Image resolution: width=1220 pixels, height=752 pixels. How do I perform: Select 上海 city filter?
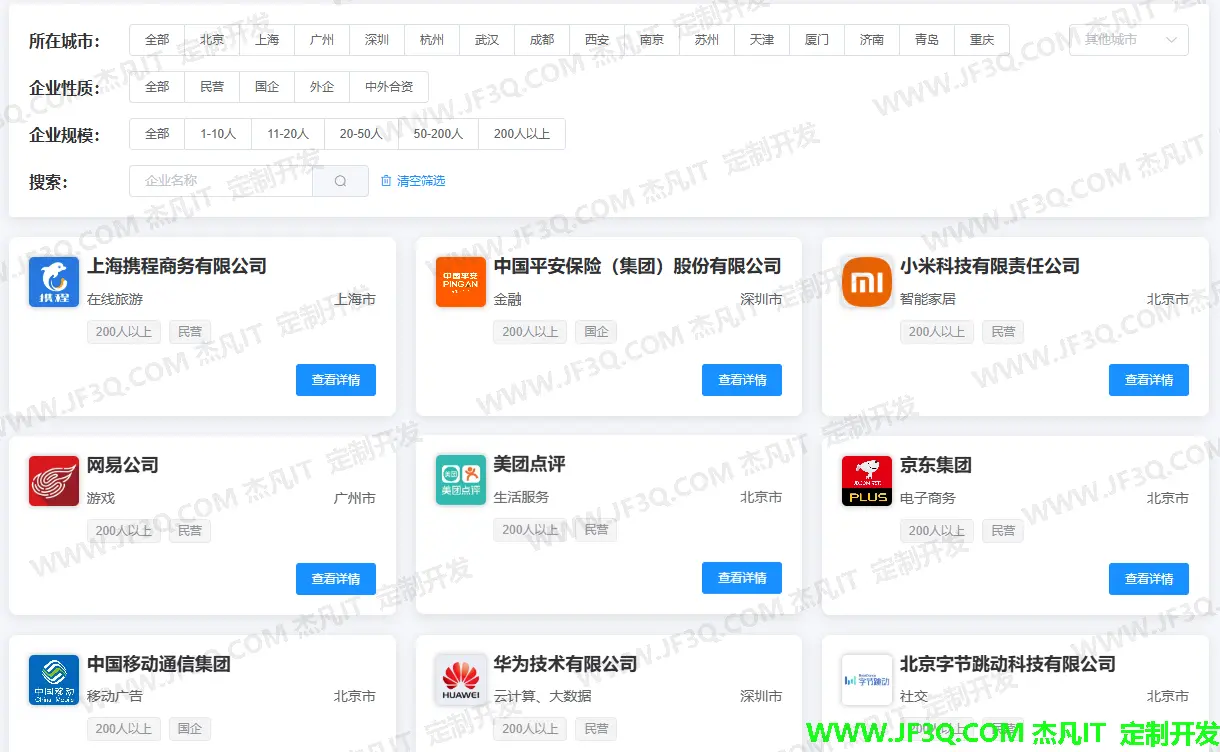click(267, 40)
